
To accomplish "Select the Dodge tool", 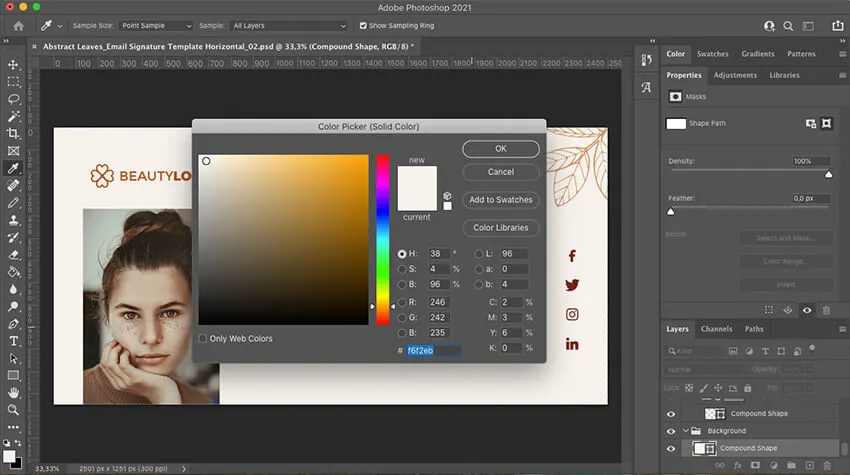I will point(14,306).
